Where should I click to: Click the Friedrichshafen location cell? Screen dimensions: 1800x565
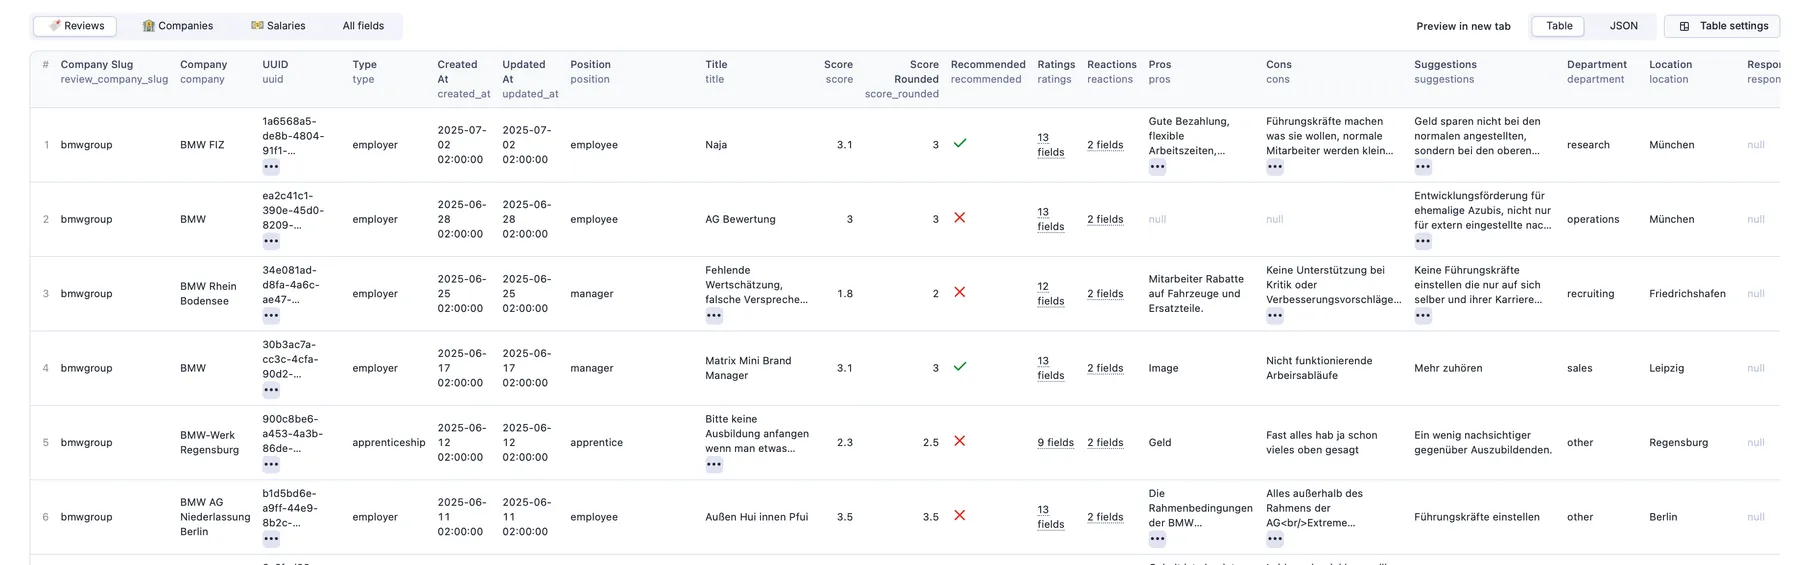pyautogui.click(x=1687, y=294)
